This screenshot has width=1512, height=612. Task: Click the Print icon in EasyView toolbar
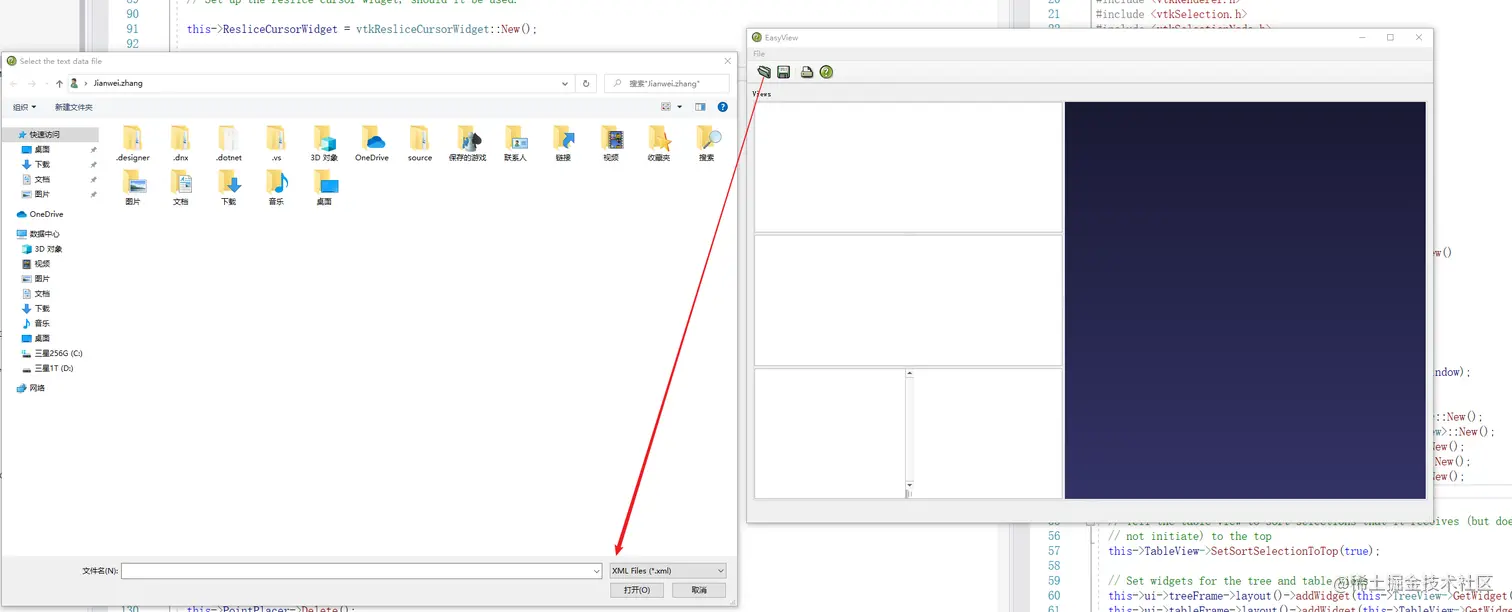point(807,72)
